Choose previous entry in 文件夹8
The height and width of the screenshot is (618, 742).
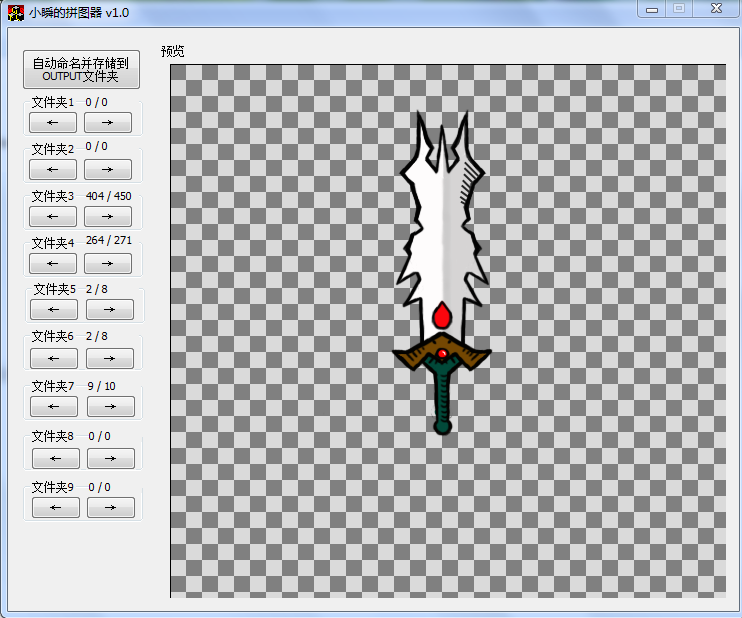point(56,458)
